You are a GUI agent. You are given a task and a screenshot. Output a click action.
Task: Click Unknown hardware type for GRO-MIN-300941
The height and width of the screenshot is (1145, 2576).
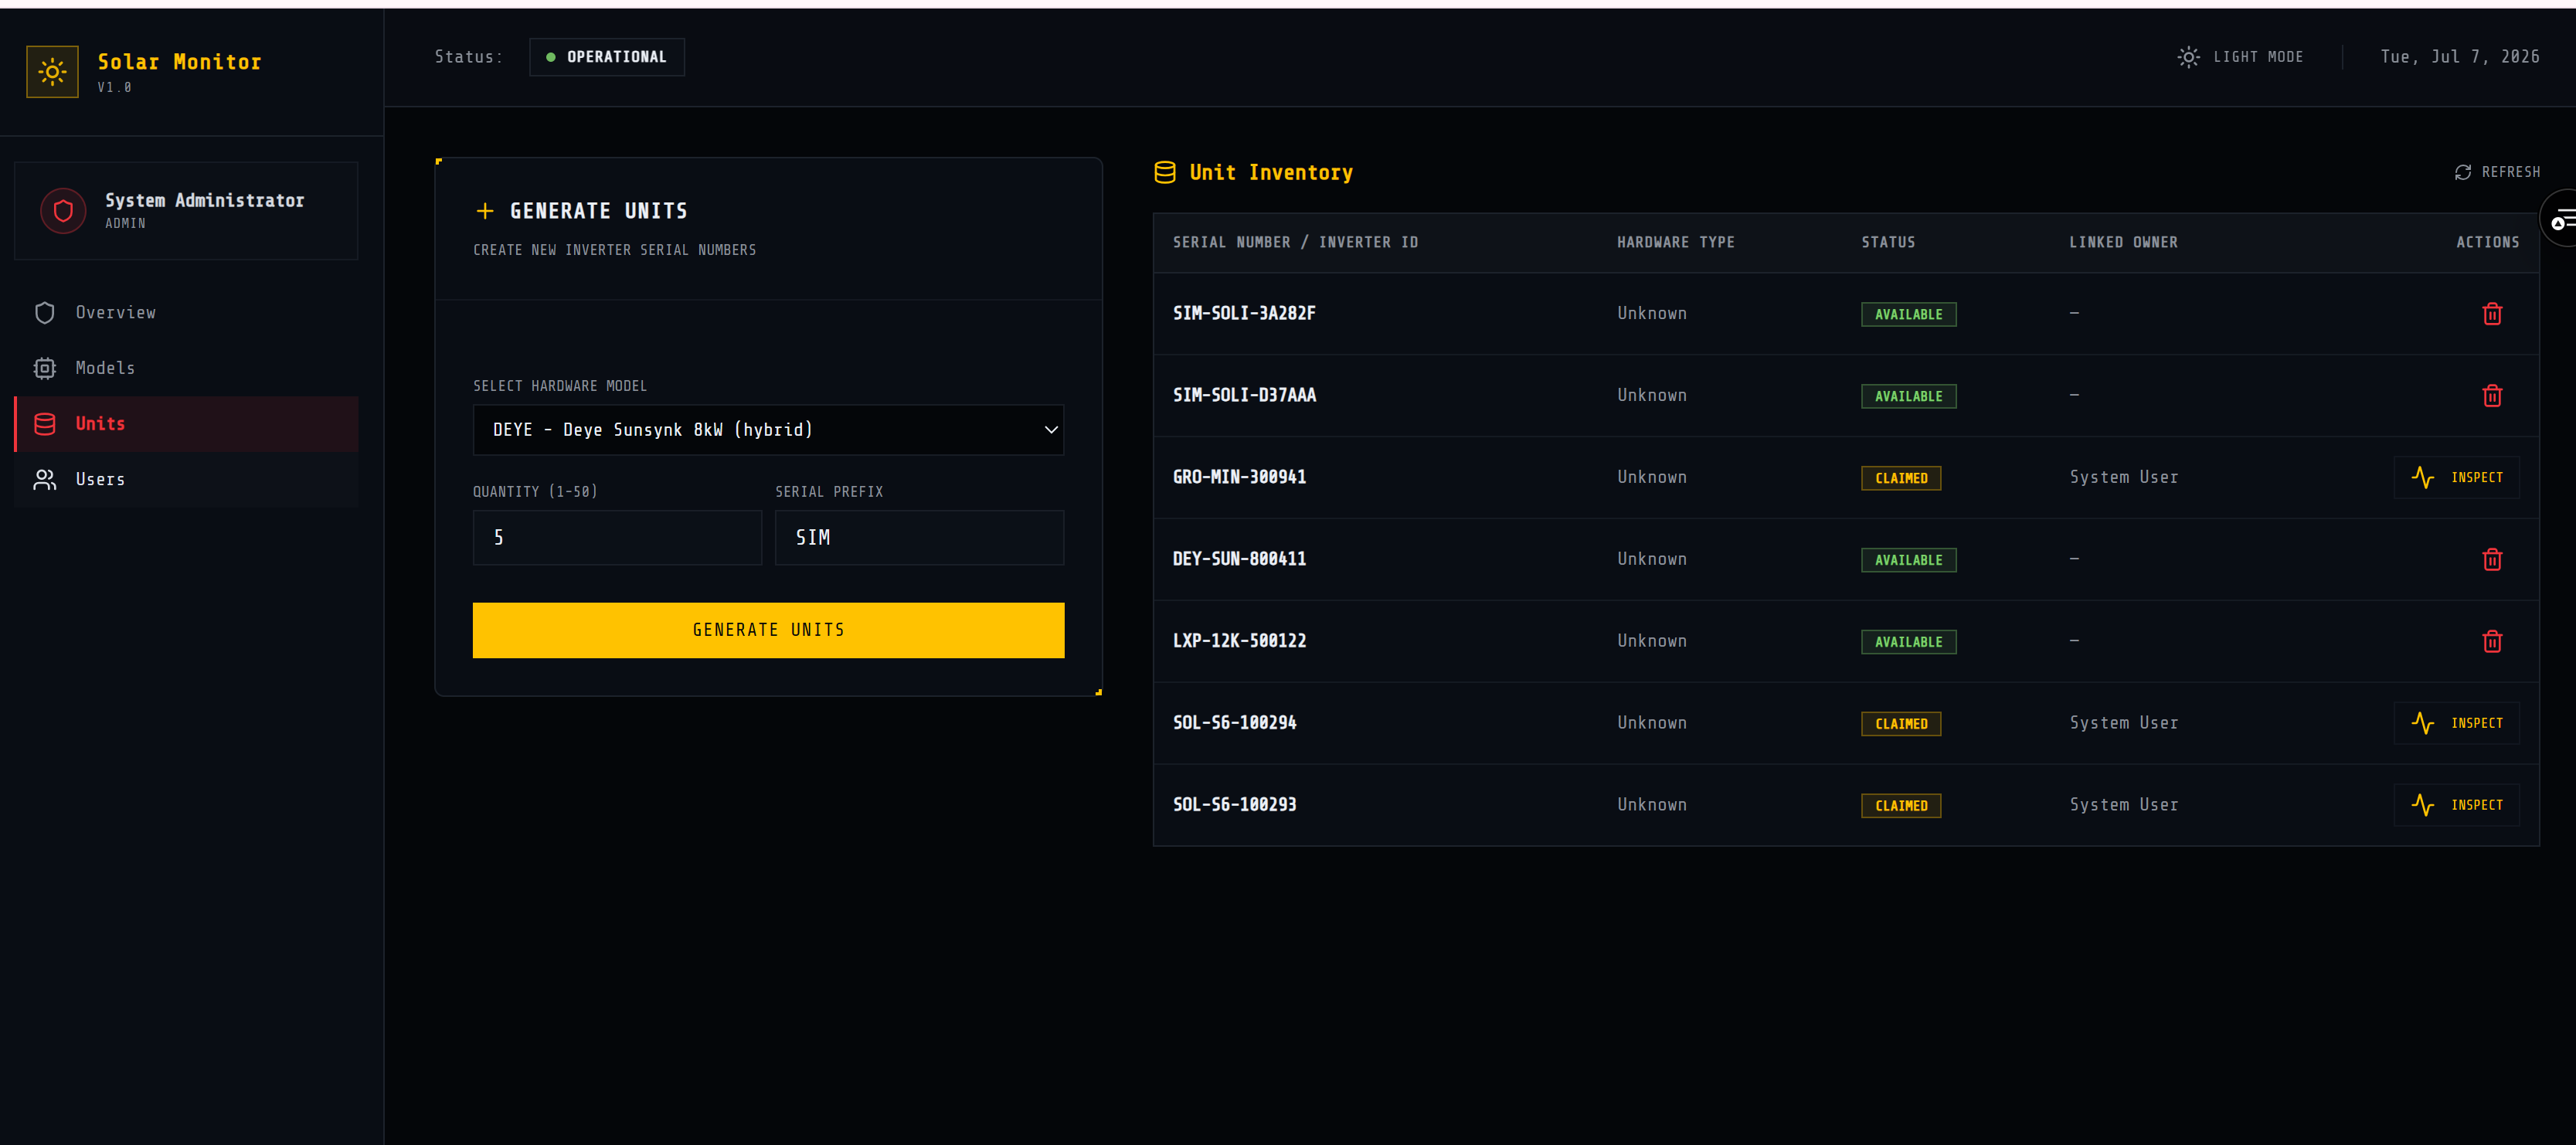click(1651, 478)
